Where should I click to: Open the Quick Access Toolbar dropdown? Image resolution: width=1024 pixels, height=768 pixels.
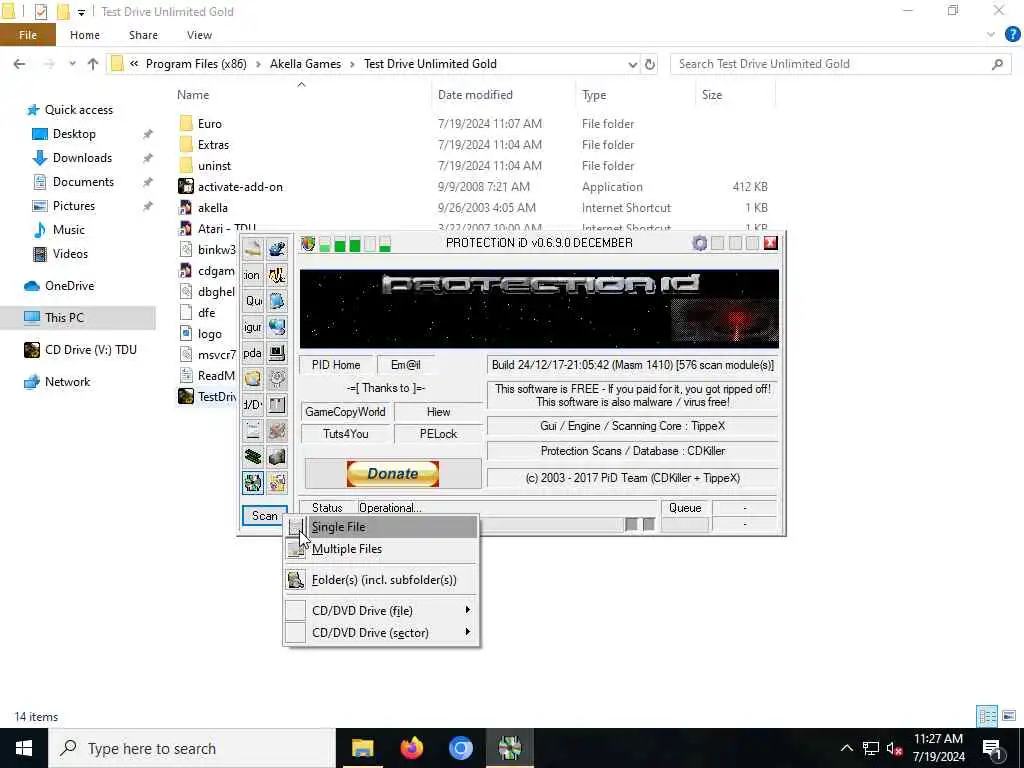pos(81,12)
